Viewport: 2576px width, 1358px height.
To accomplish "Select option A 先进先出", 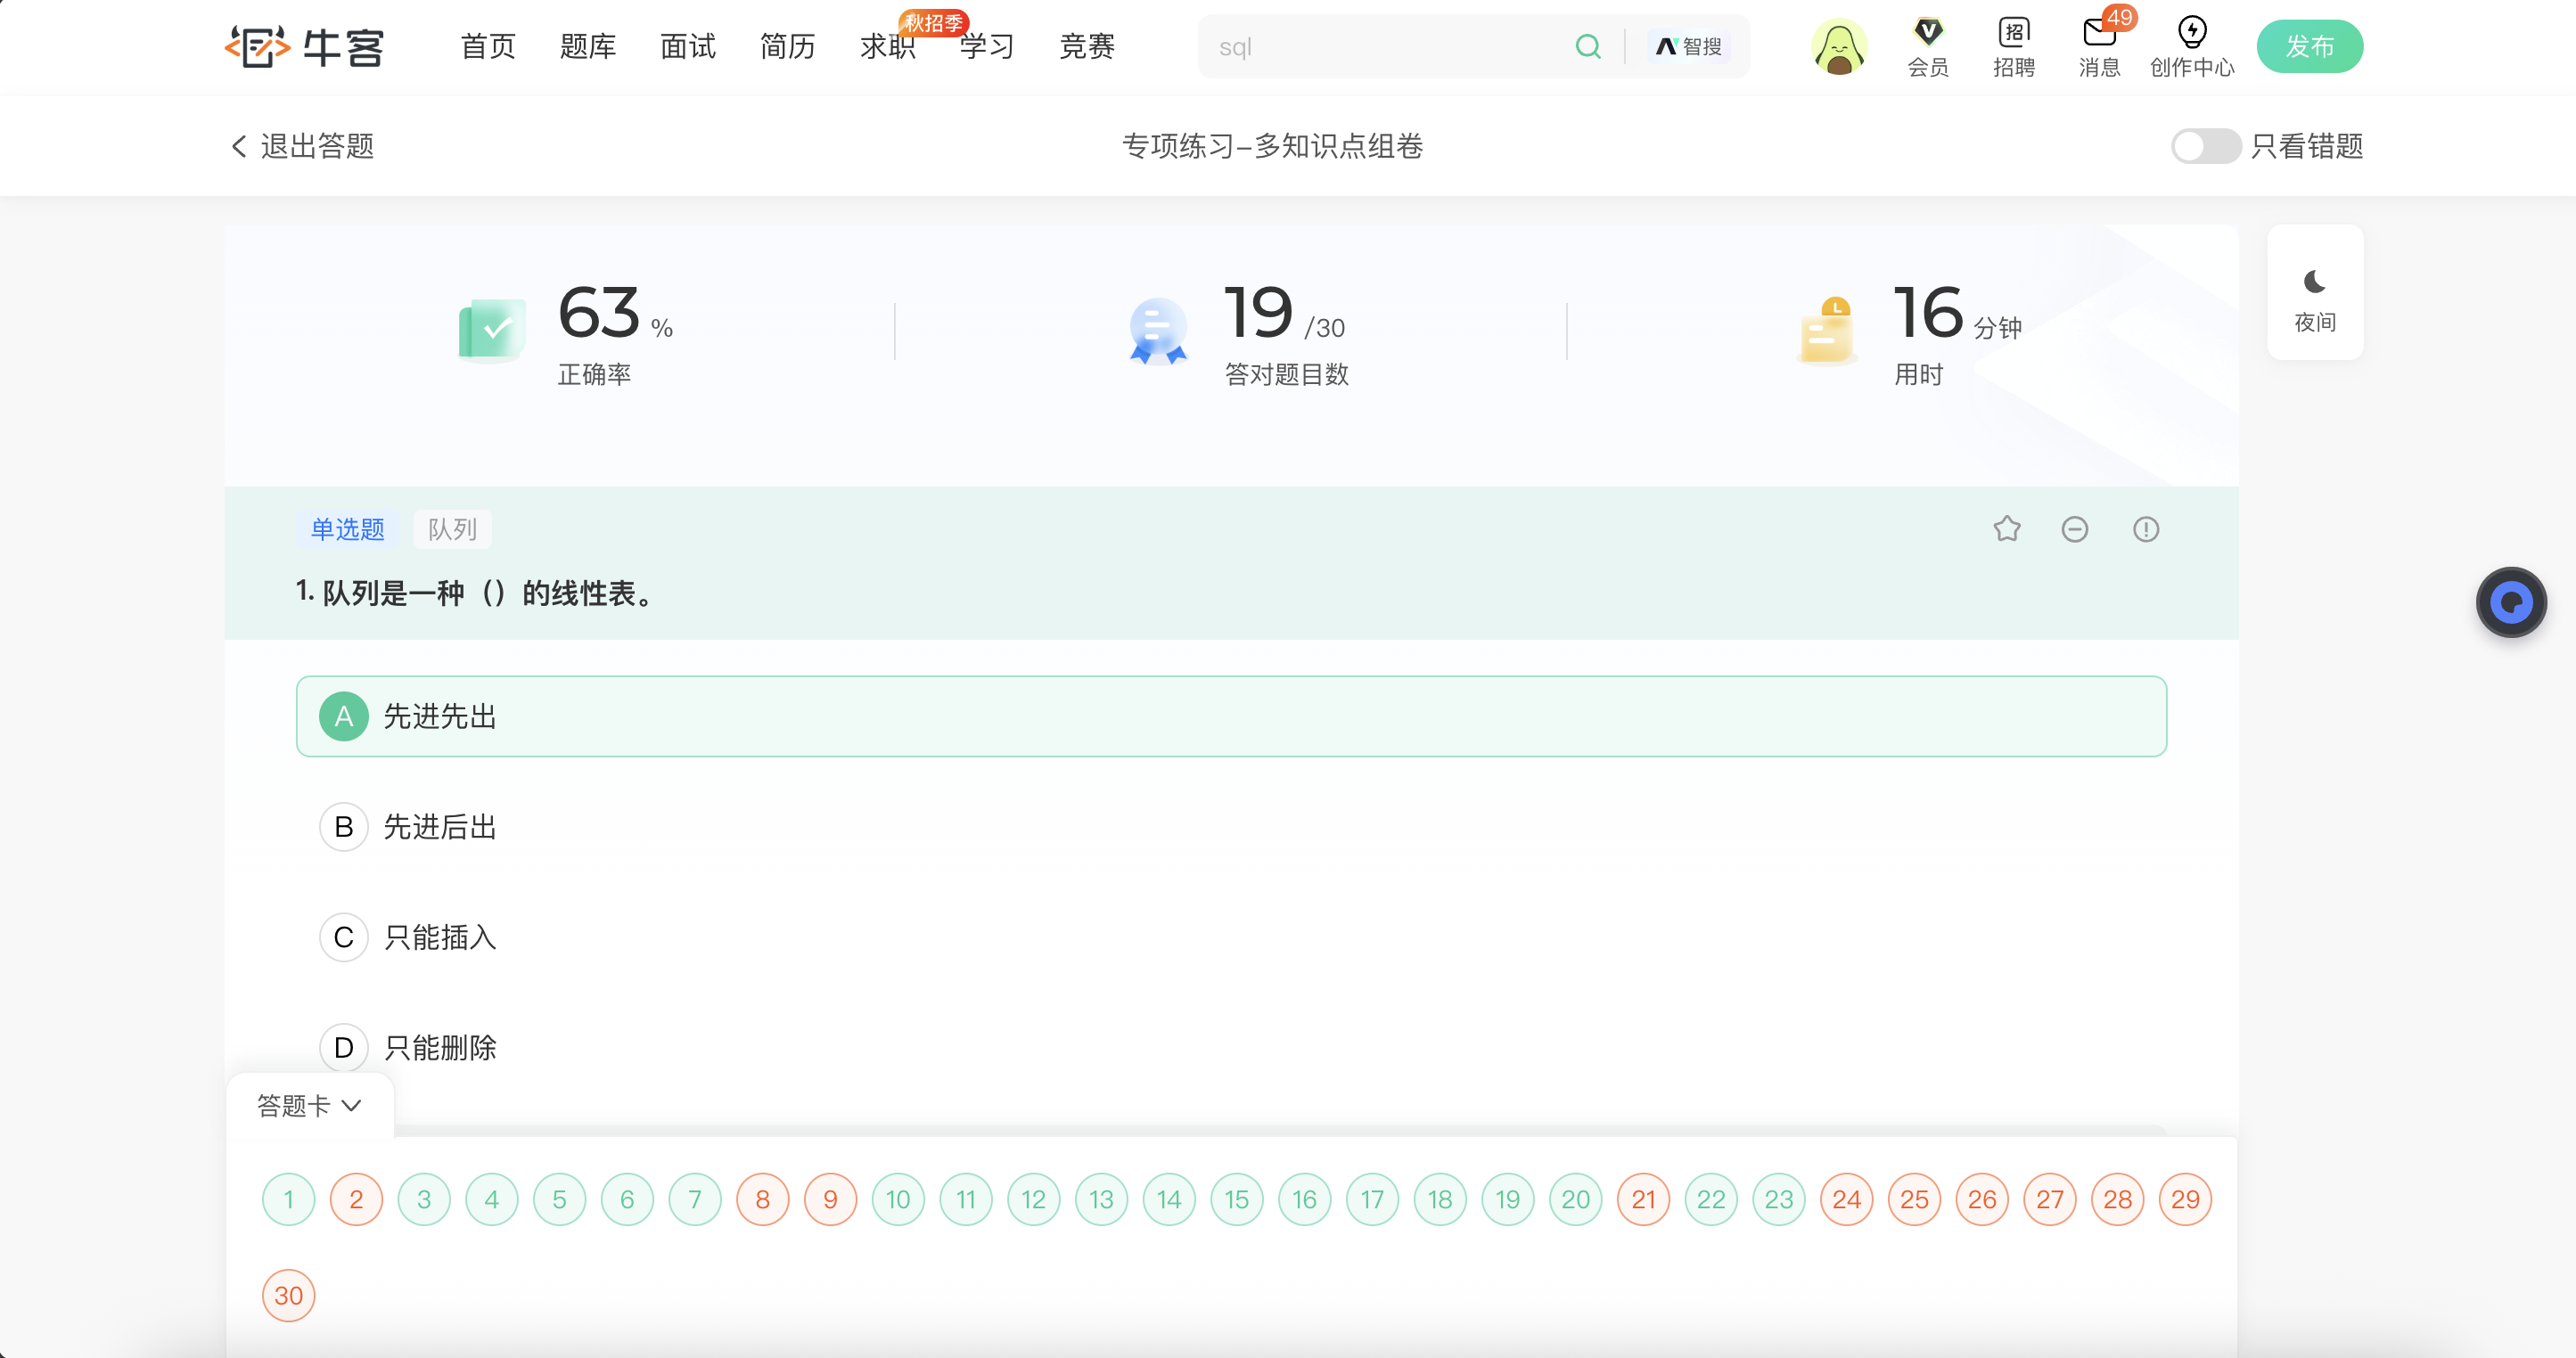I will [x=1231, y=716].
